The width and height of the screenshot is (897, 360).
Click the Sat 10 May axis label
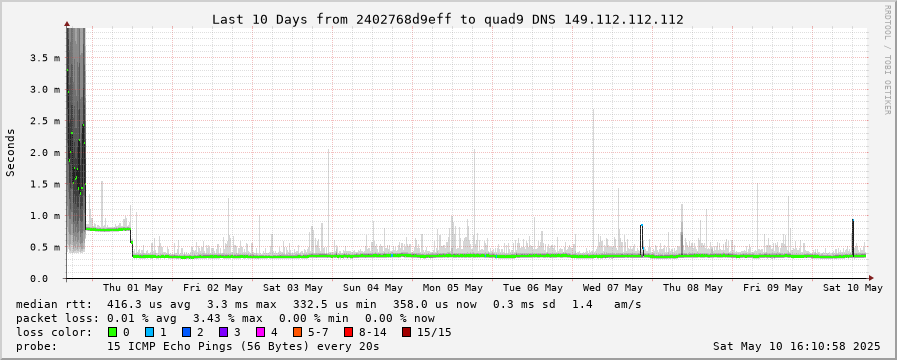coord(853,288)
